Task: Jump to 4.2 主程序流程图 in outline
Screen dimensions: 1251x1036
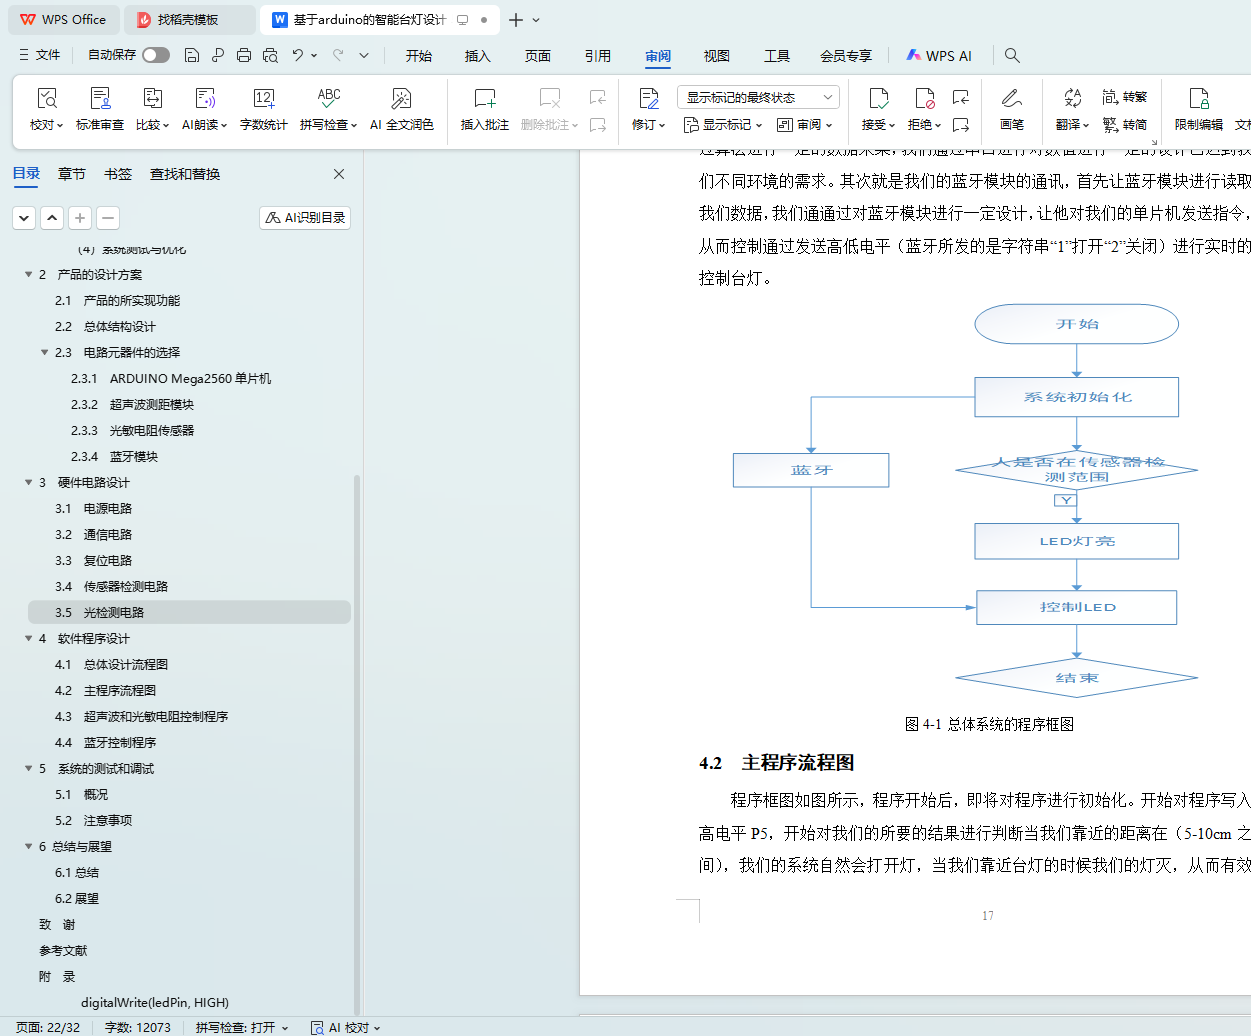Action: pos(119,691)
